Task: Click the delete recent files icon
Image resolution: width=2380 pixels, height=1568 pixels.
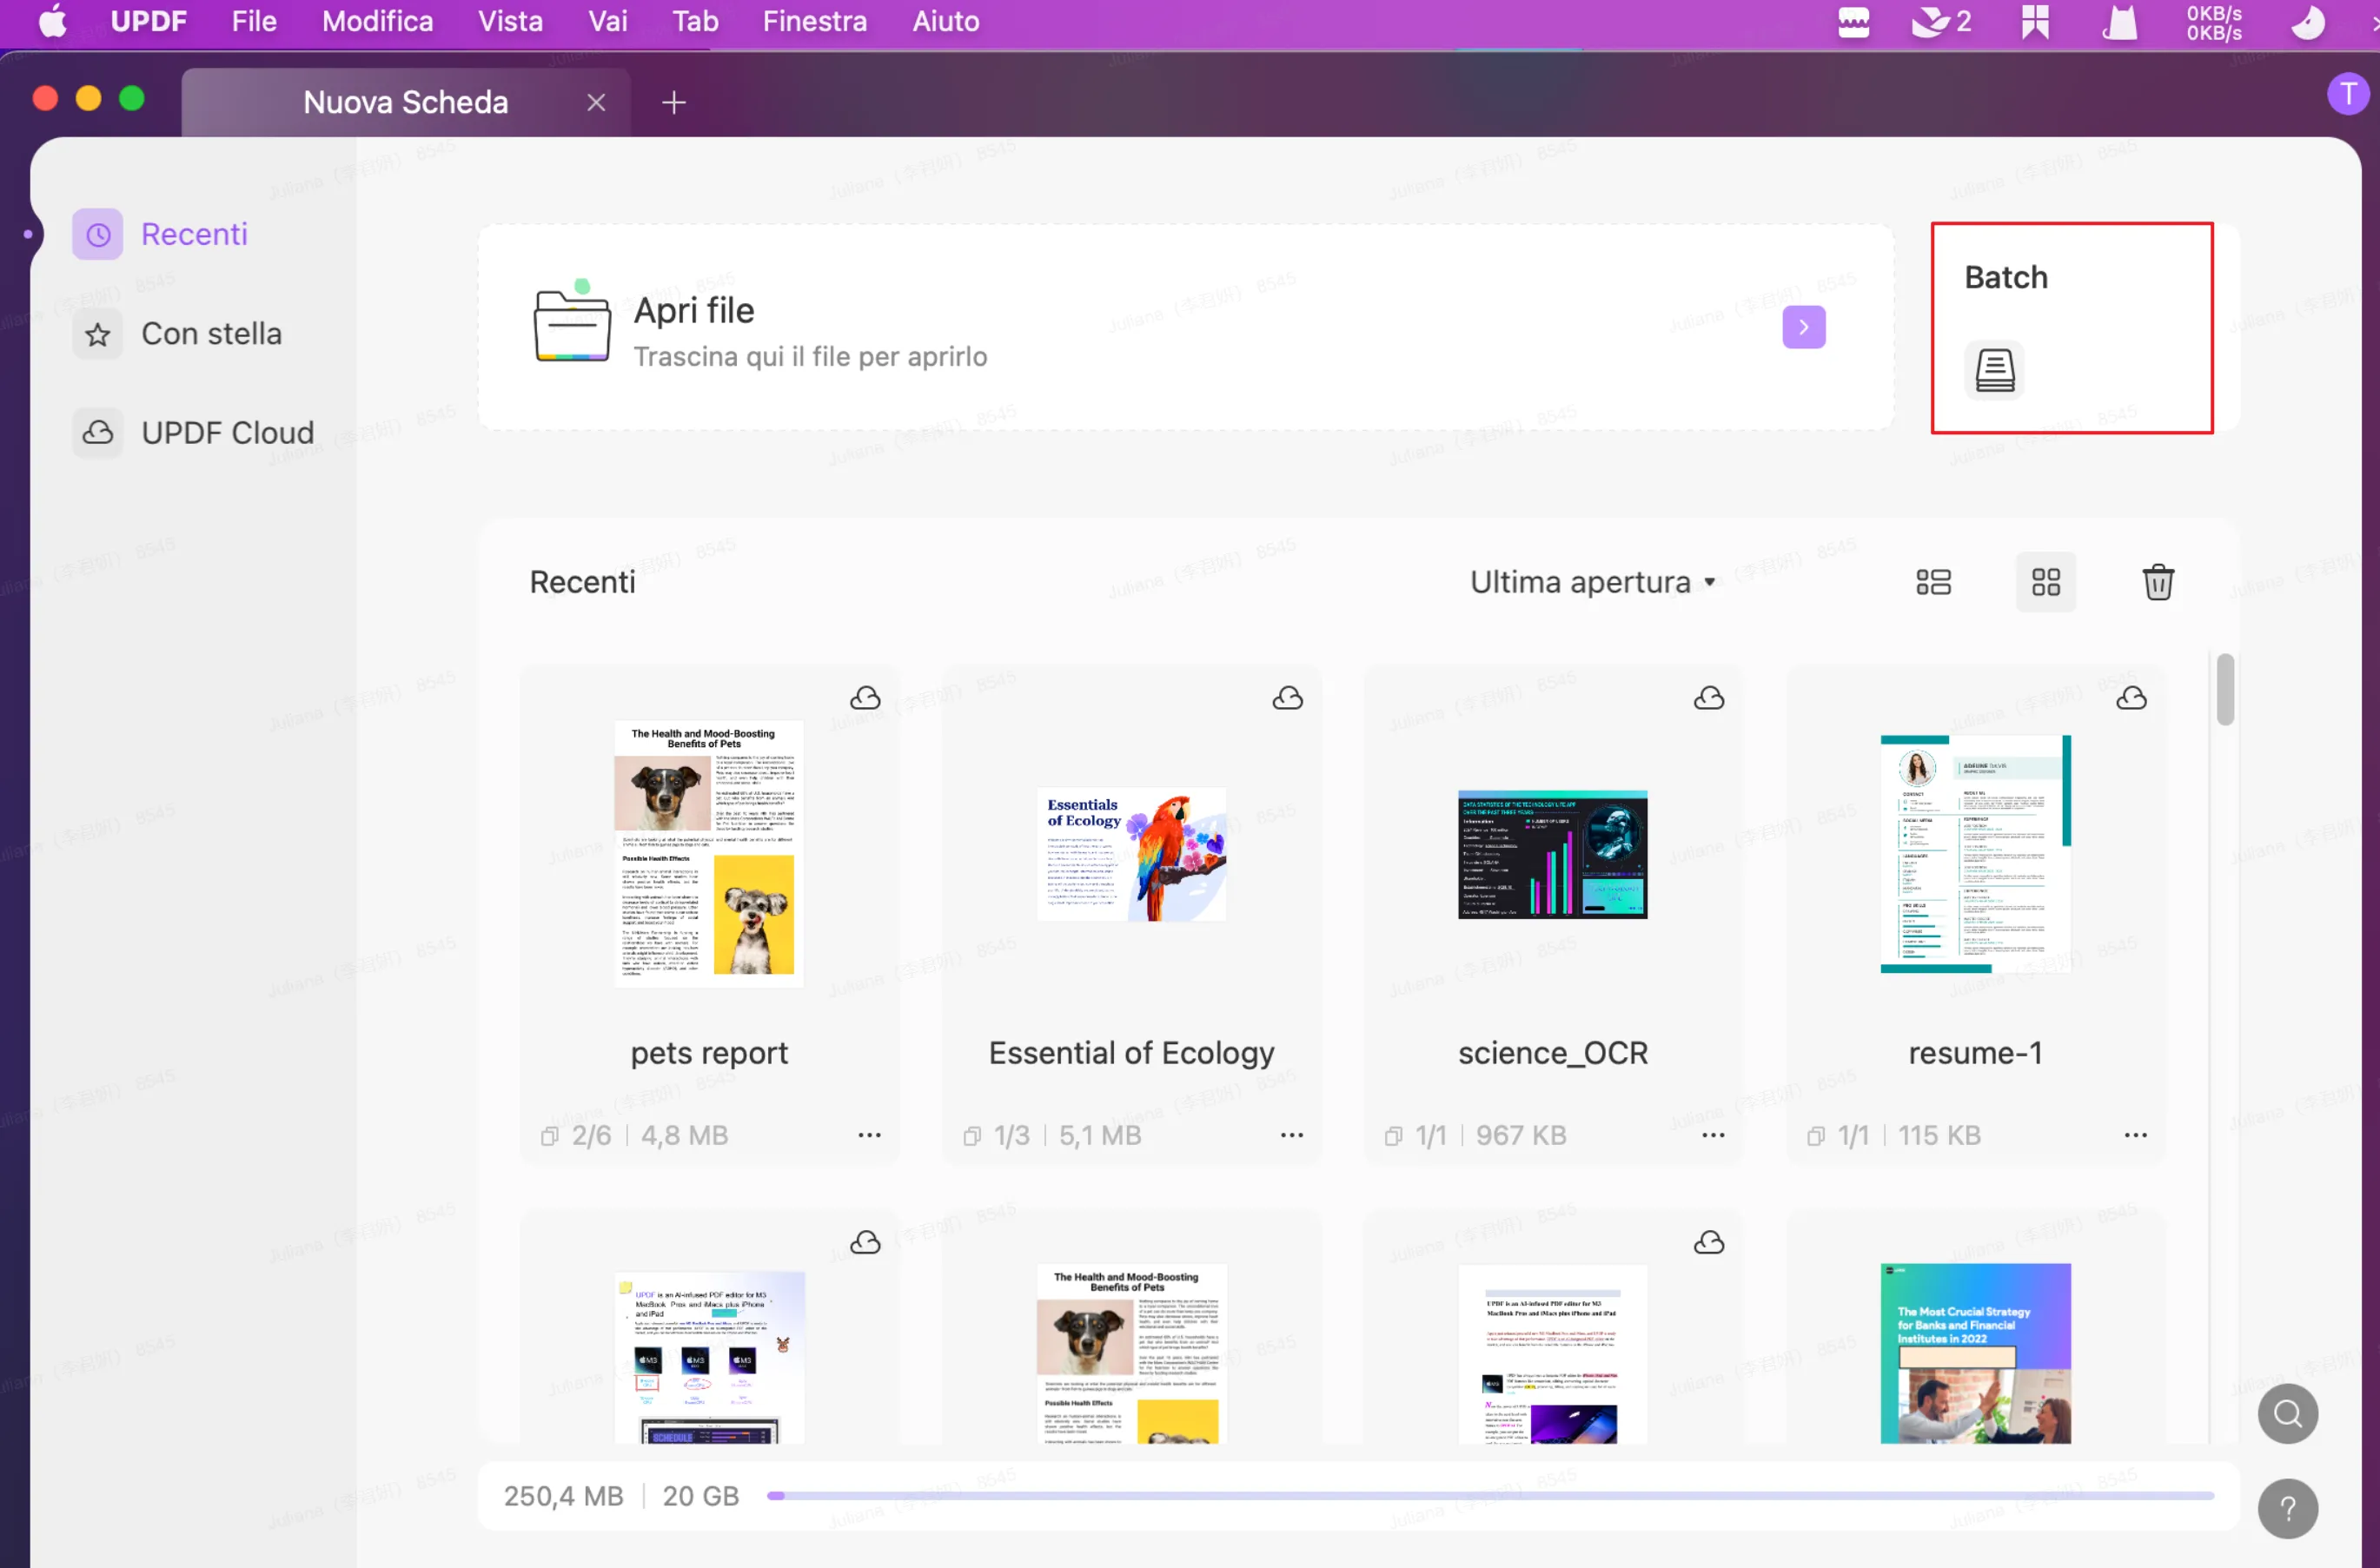Action: [2154, 581]
